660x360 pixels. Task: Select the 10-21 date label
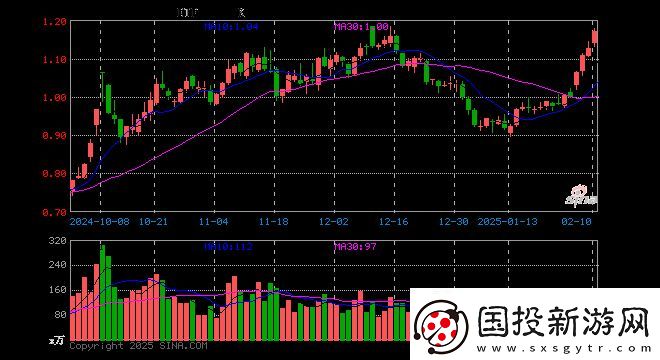point(153,221)
